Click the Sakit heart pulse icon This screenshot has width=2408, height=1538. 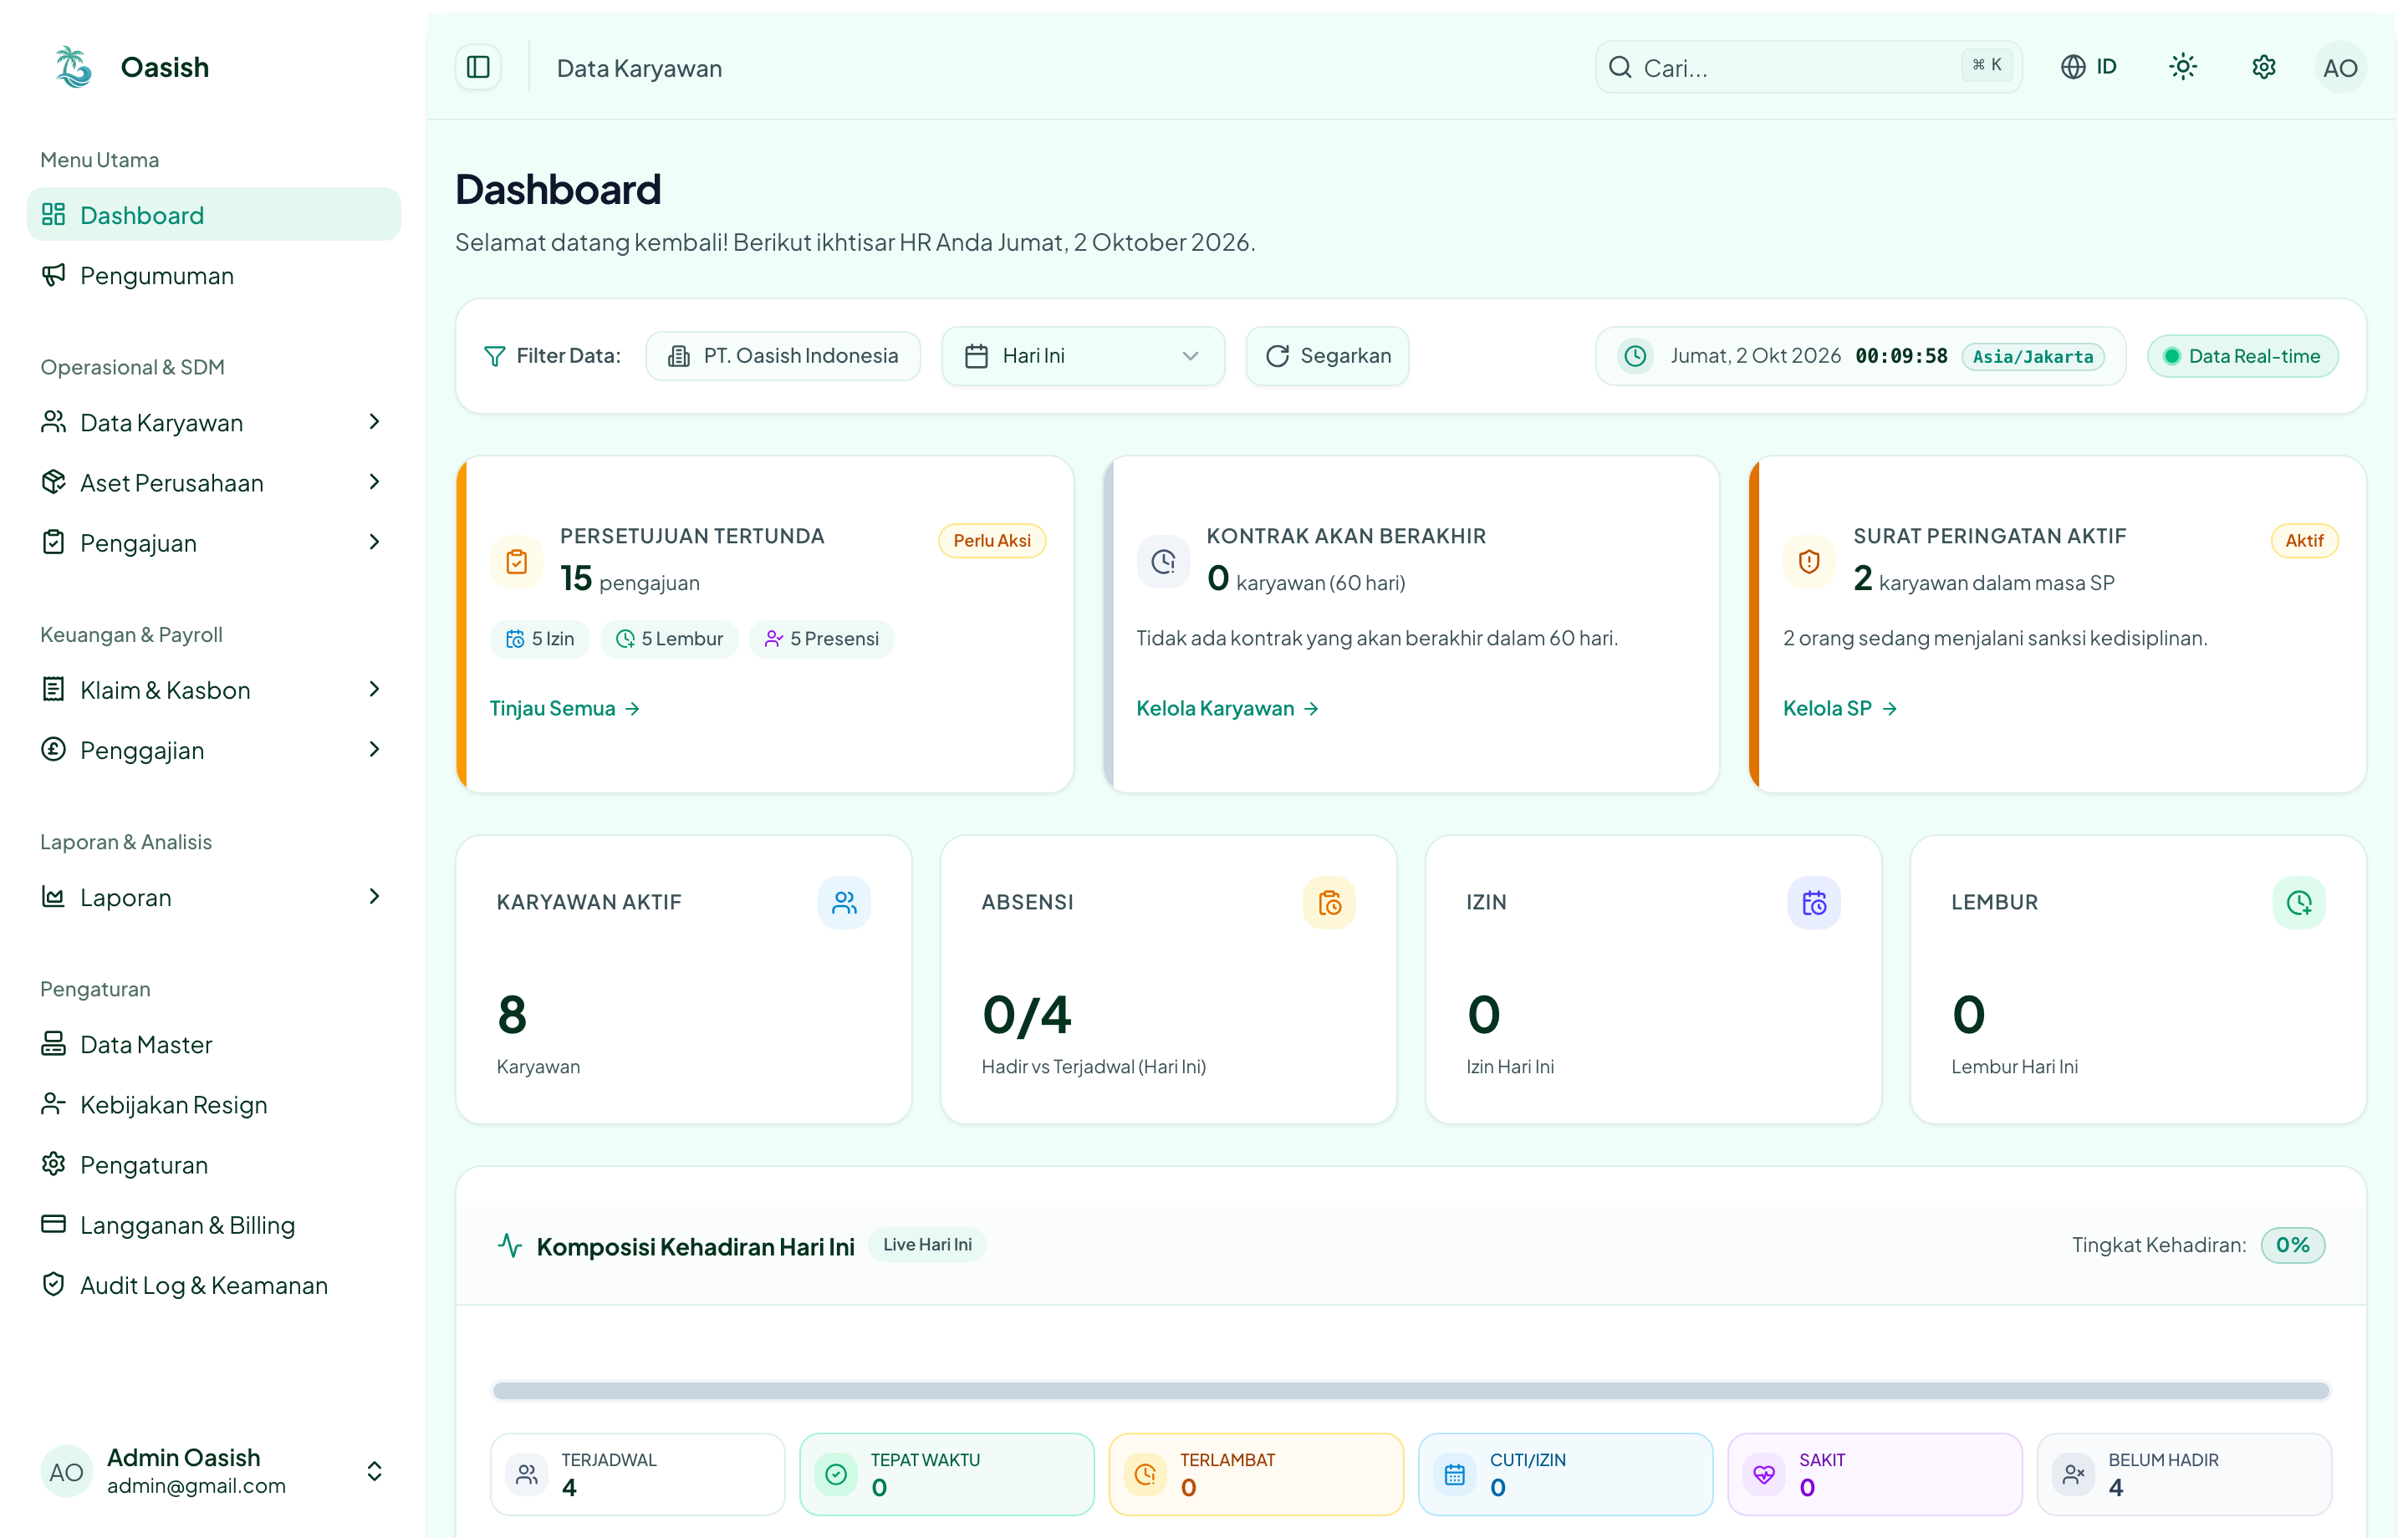pos(1764,1474)
